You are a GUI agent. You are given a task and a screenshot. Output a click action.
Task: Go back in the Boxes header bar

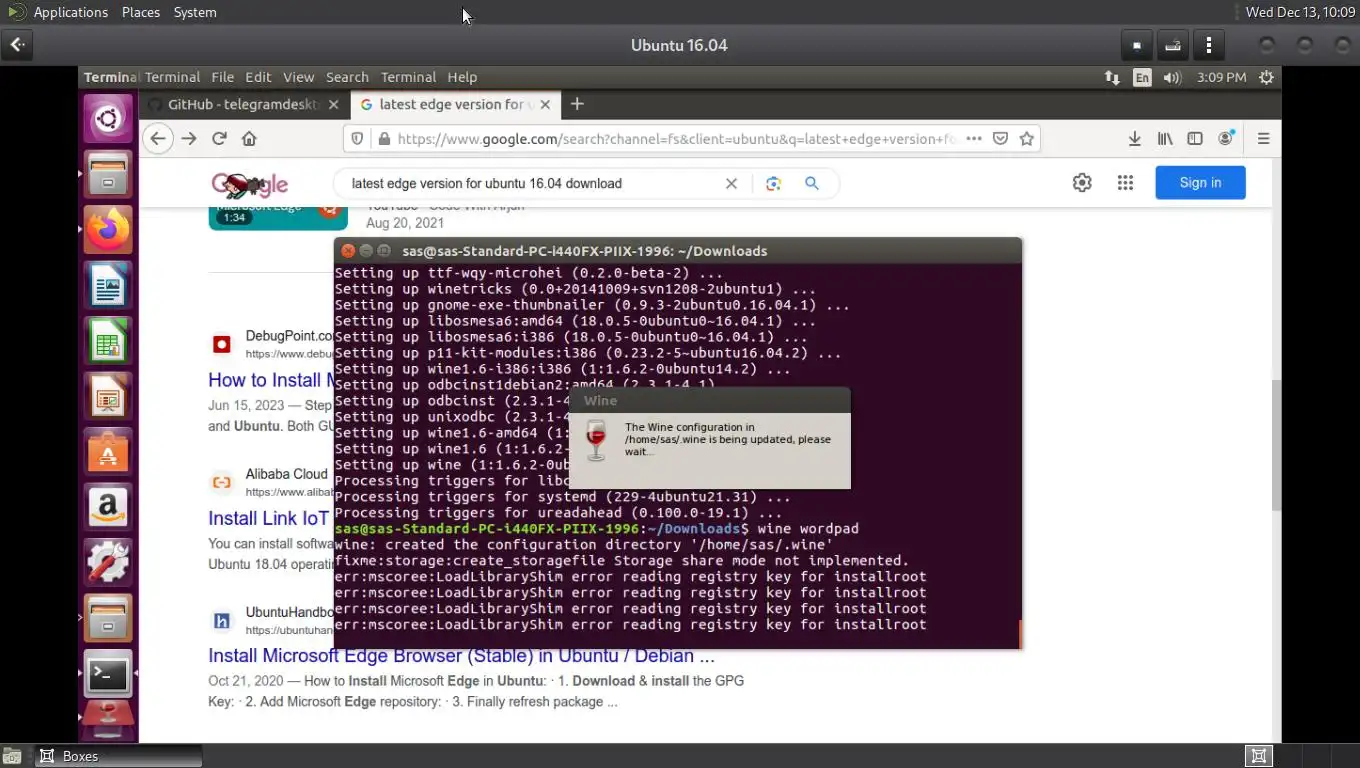point(18,45)
